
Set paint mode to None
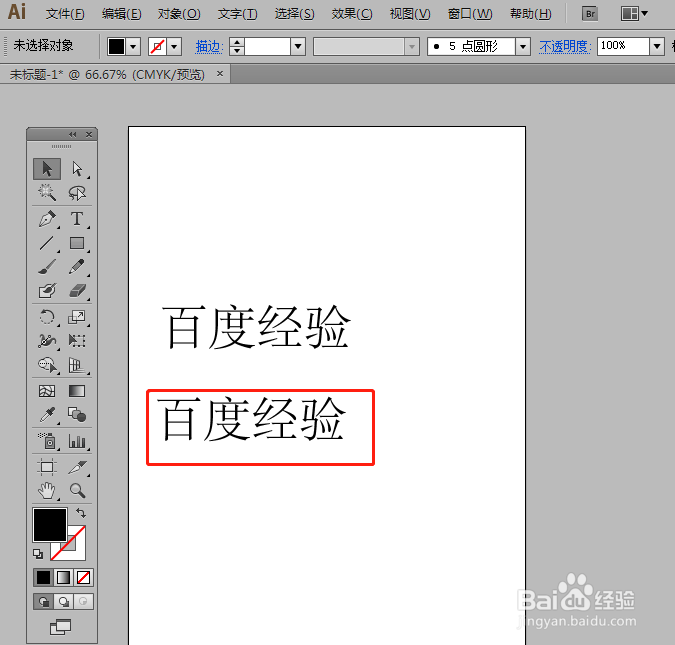[83, 577]
